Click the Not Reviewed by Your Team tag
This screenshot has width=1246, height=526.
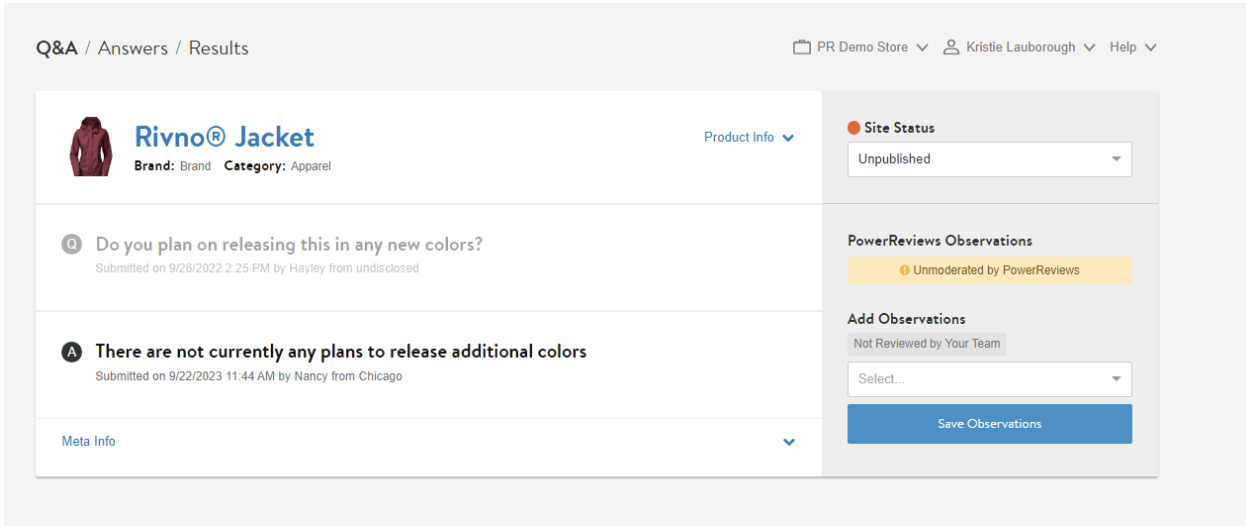pyautogui.click(x=927, y=343)
